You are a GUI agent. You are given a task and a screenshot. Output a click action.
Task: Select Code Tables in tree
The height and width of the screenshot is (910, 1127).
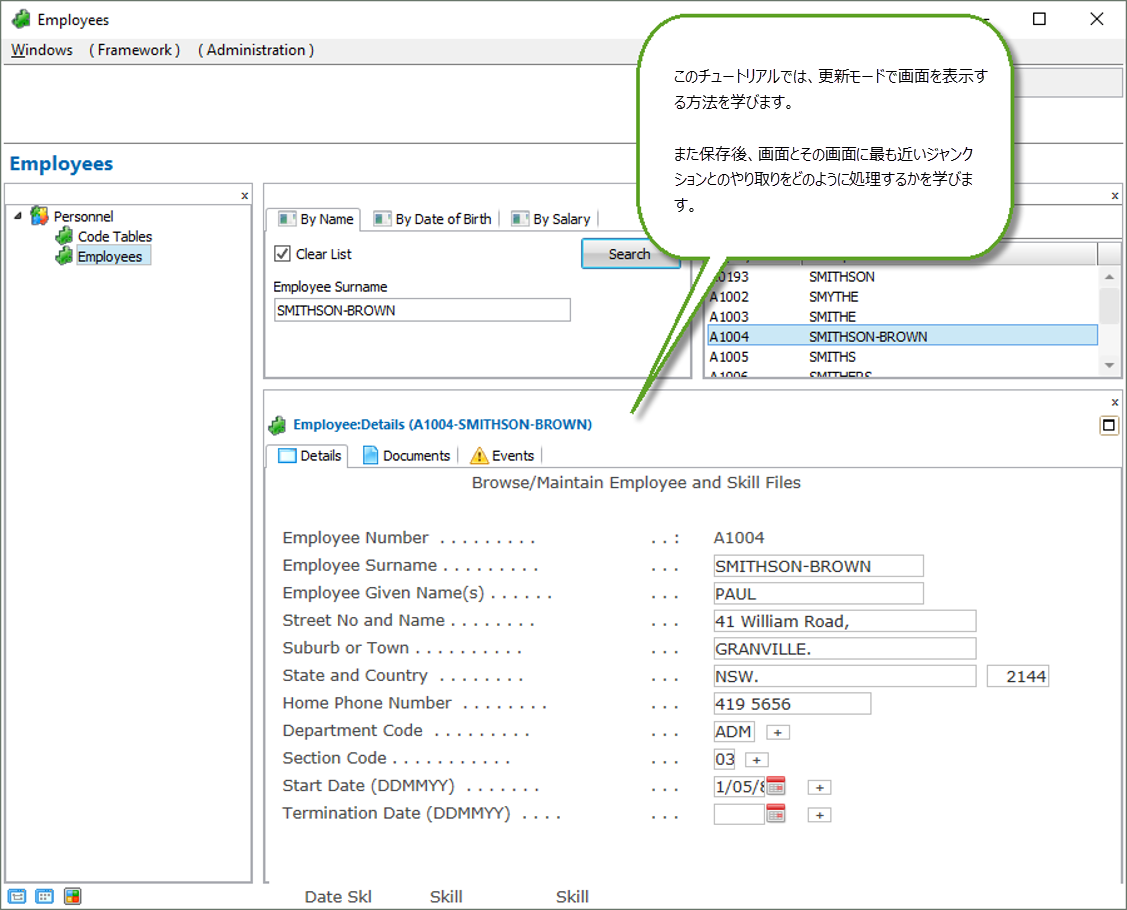(115, 236)
